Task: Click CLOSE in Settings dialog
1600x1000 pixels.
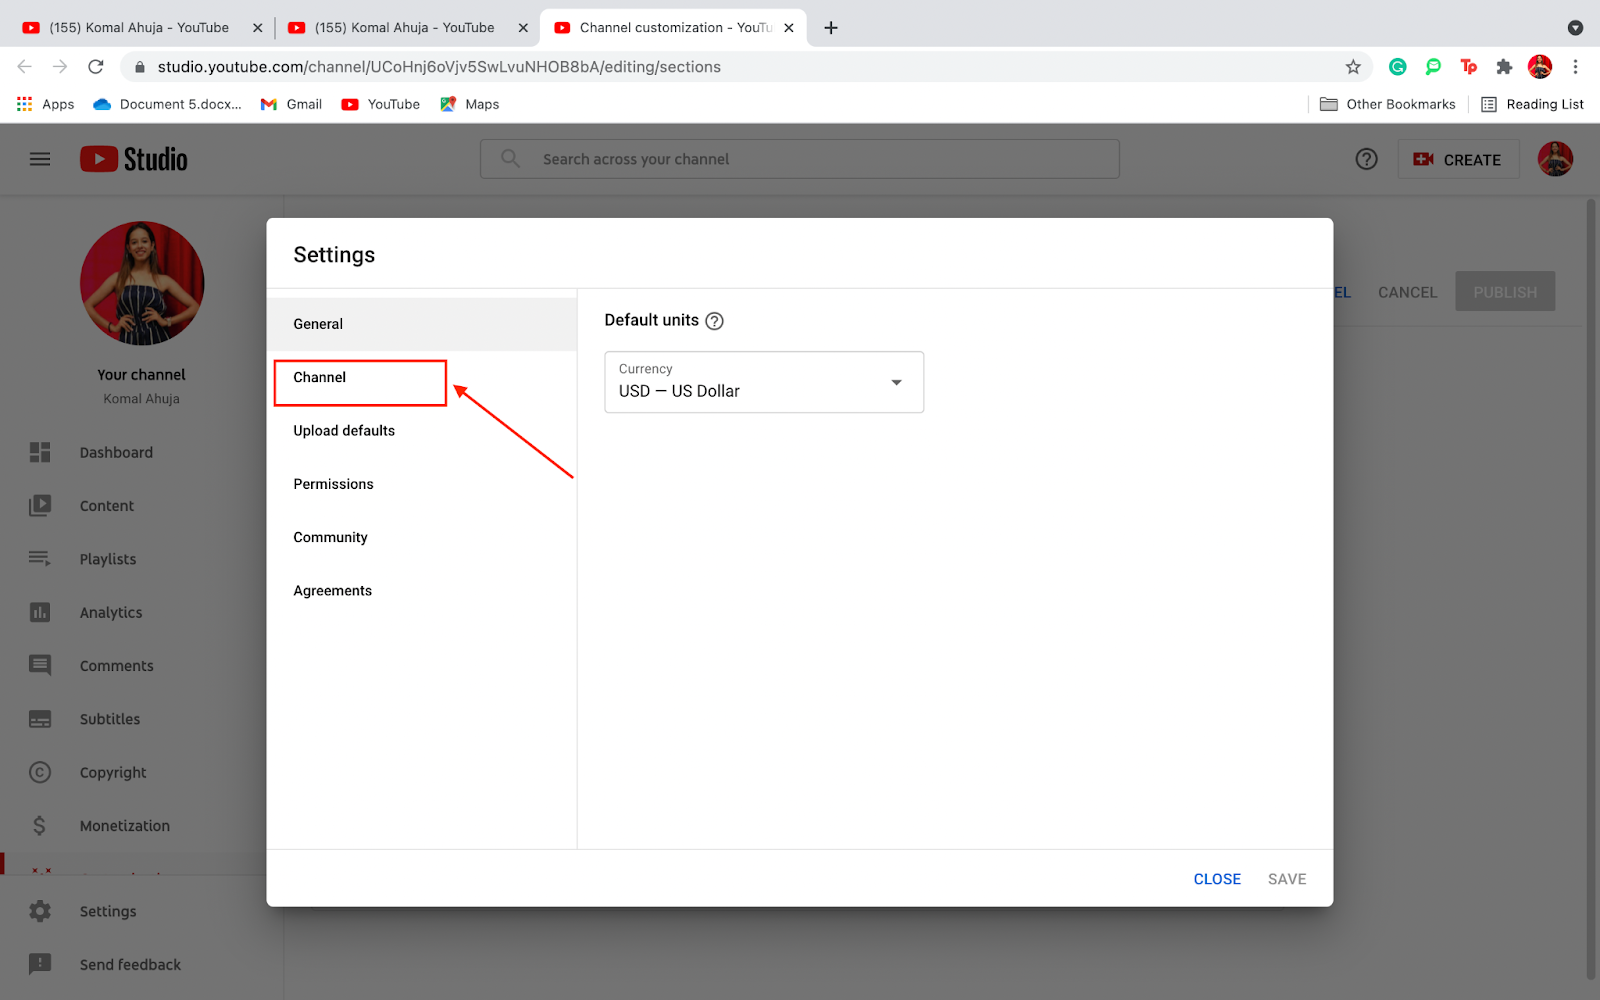Action: (x=1217, y=879)
